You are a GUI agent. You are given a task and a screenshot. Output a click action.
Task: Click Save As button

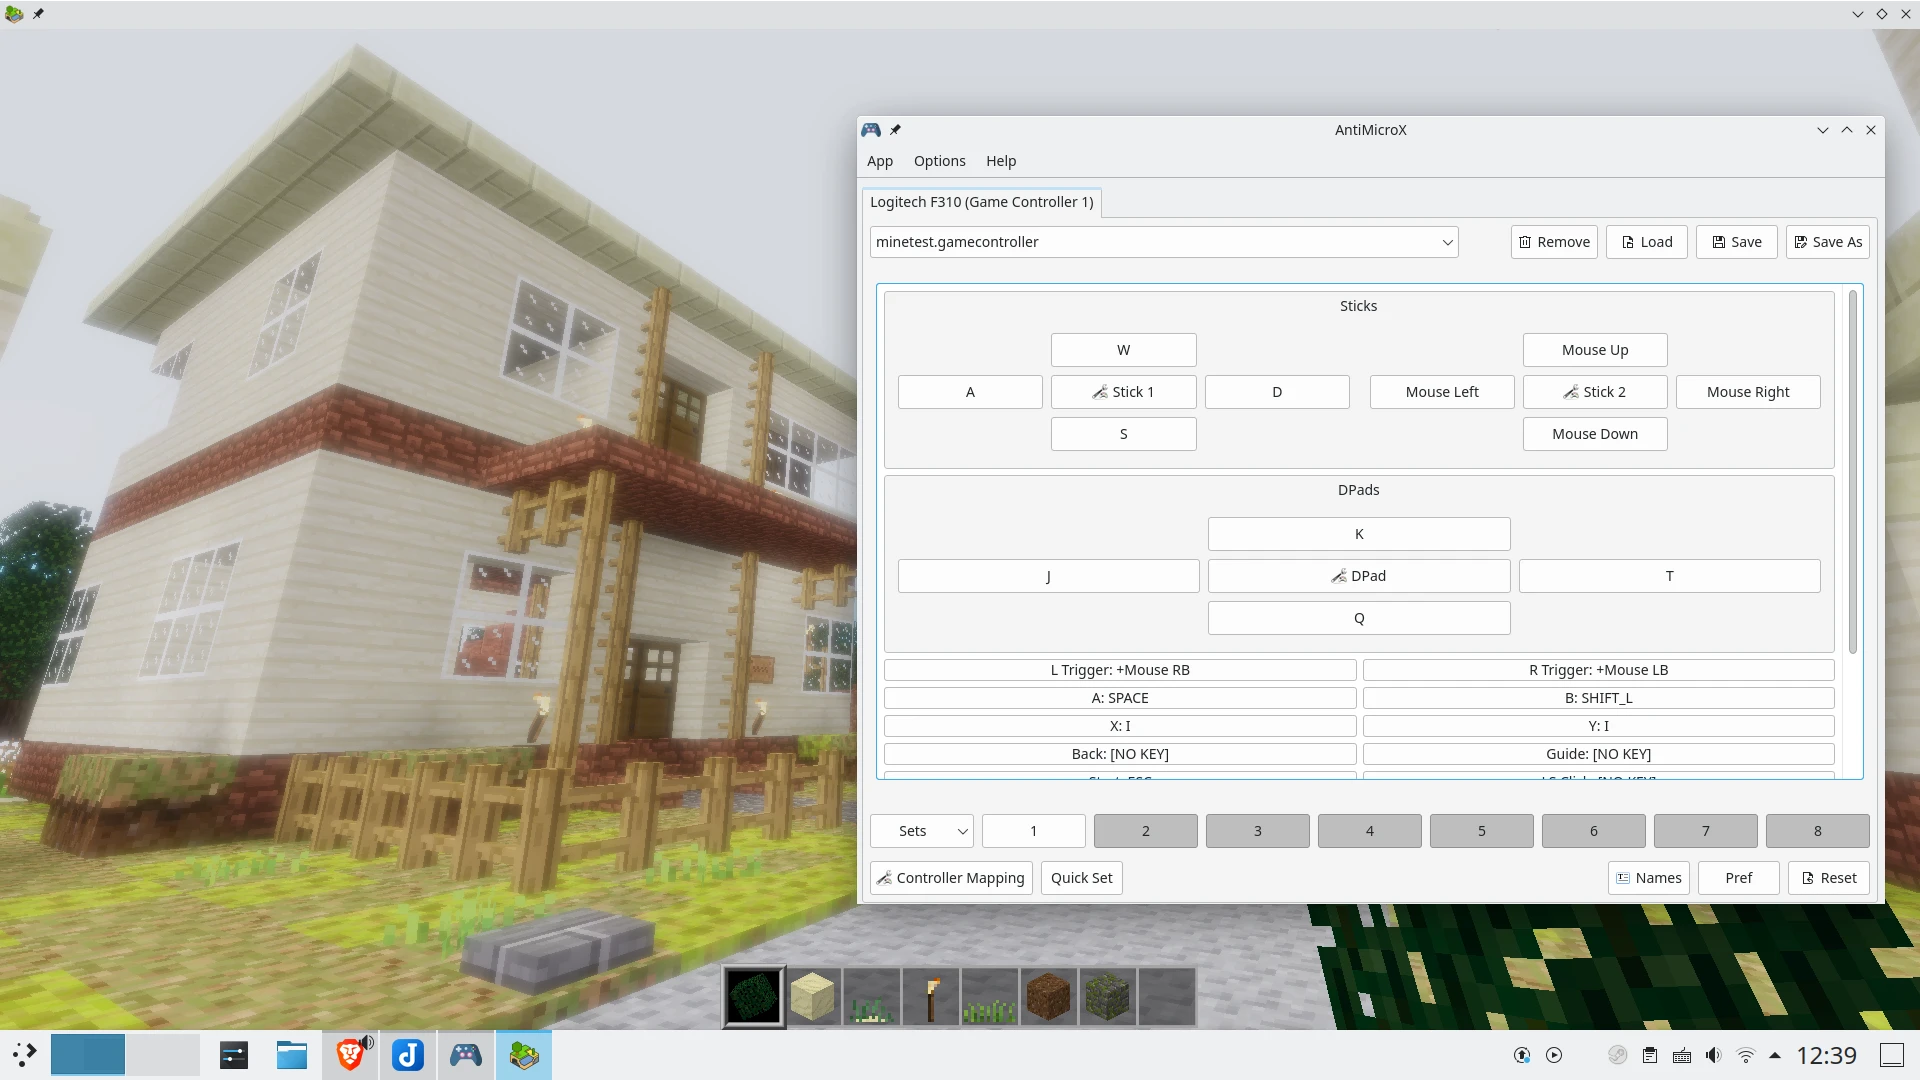(x=1827, y=242)
